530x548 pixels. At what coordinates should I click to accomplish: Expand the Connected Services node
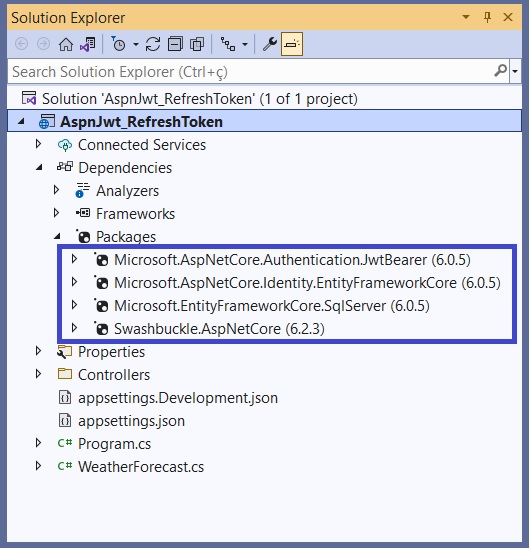tap(38, 145)
